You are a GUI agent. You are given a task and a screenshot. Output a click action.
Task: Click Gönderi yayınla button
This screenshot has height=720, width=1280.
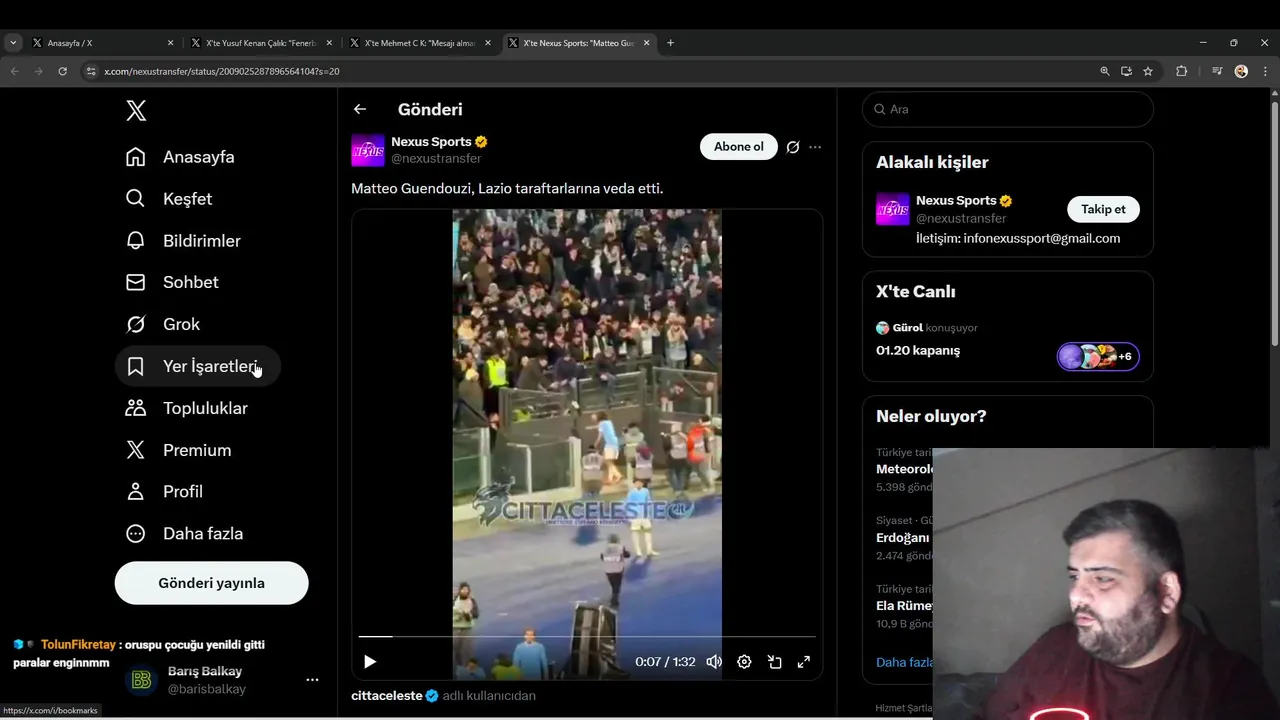(211, 583)
